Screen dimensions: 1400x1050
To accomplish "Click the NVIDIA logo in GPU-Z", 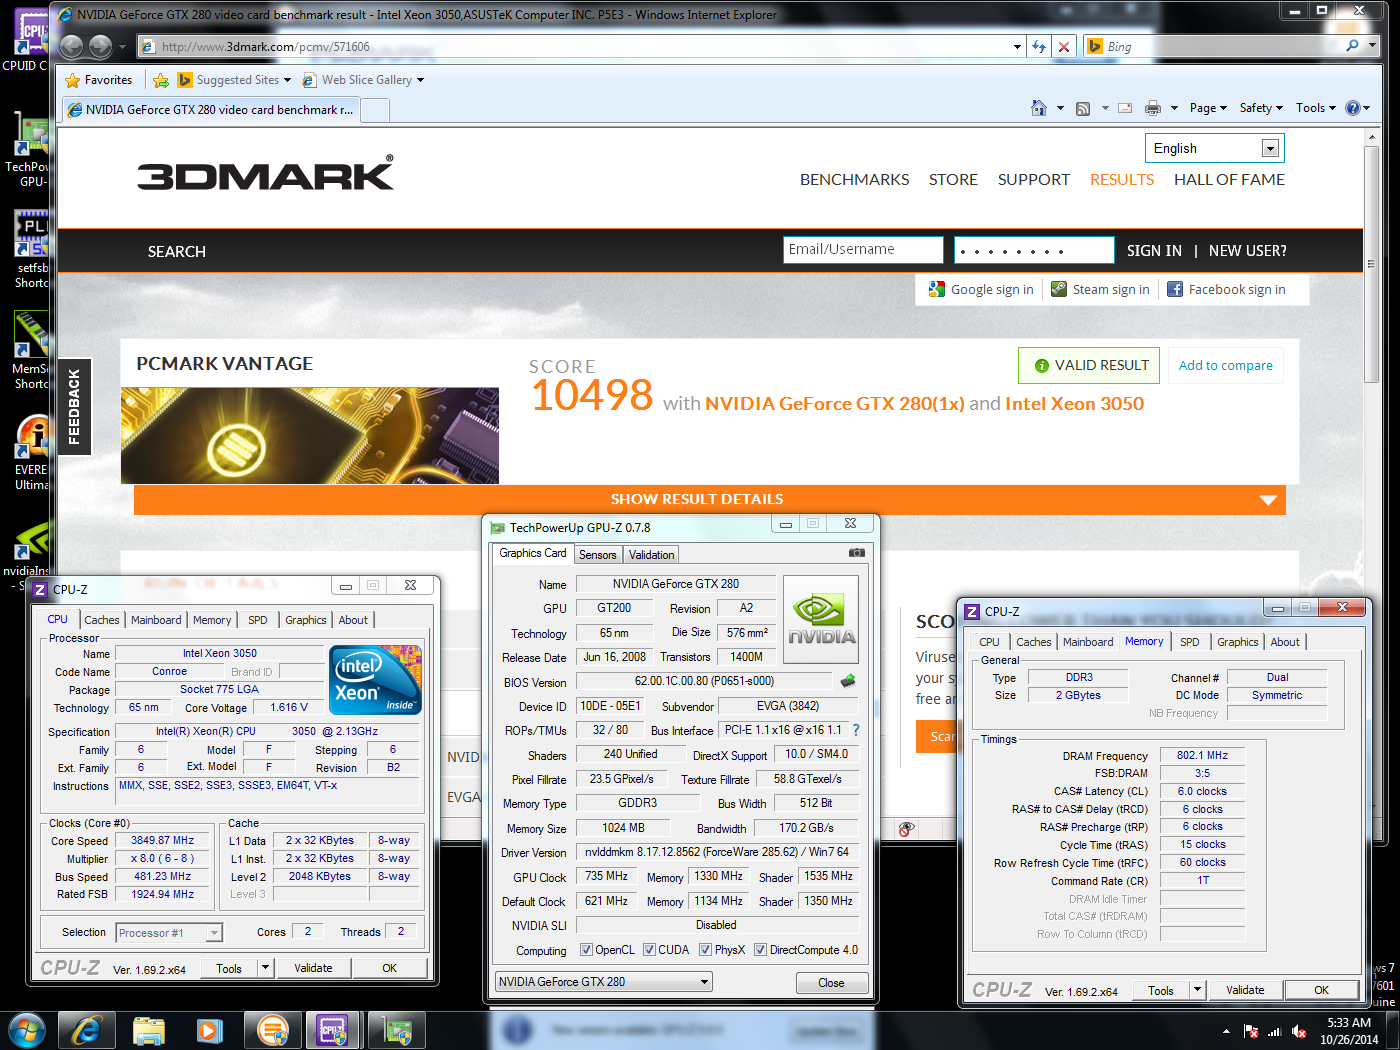I will [821, 620].
